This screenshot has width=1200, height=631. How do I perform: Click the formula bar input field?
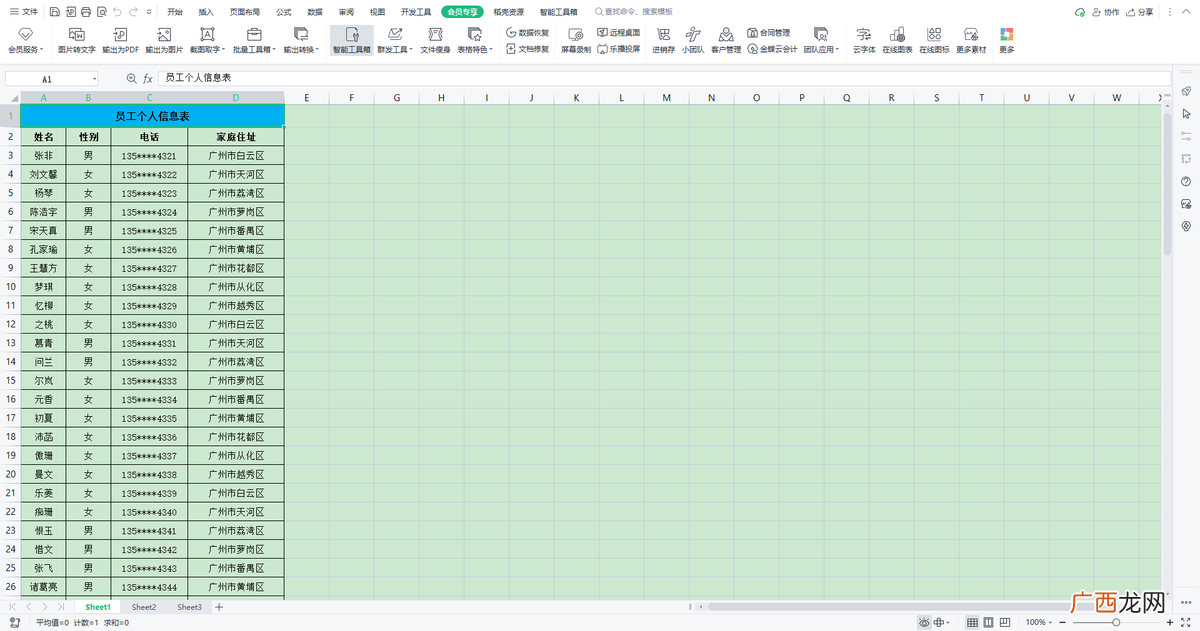pyautogui.click(x=664, y=78)
